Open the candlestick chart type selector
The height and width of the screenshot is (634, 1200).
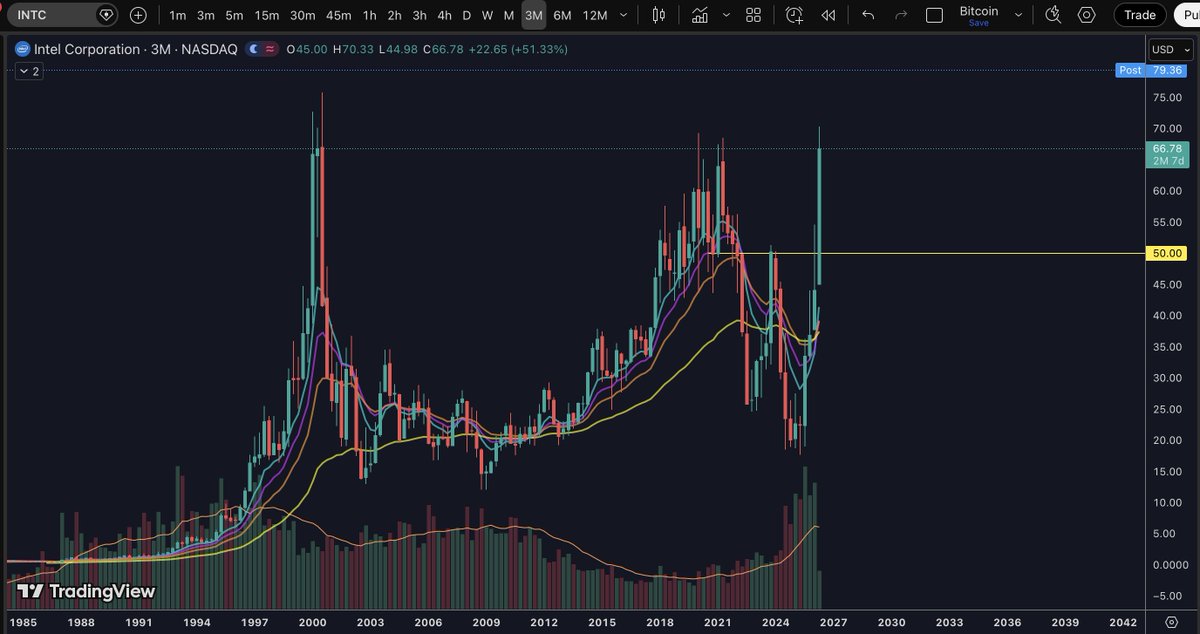click(x=658, y=15)
